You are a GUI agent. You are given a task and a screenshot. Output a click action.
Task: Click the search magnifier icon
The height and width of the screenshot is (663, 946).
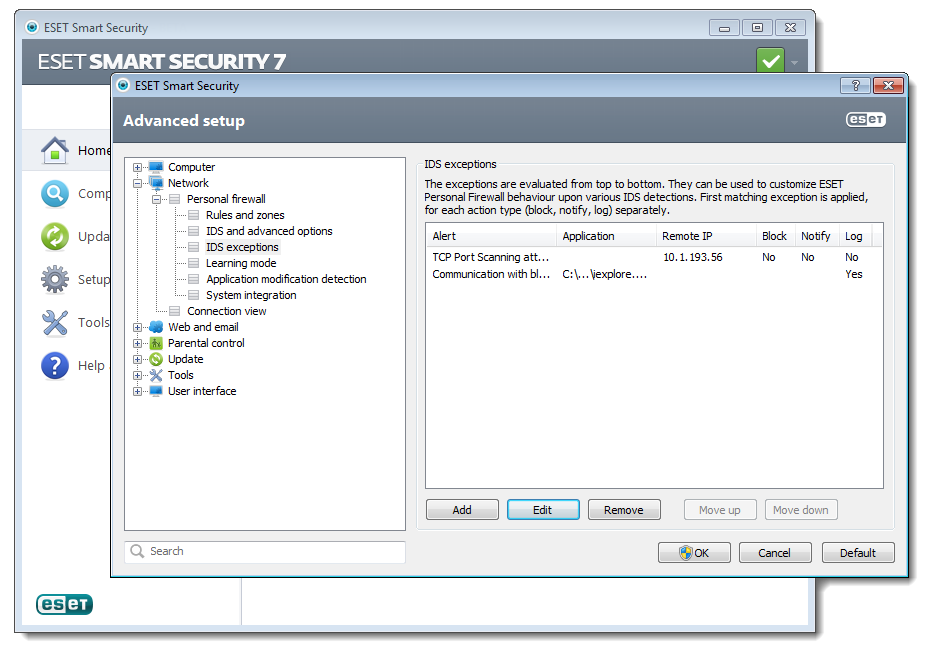pyautogui.click(x=137, y=551)
